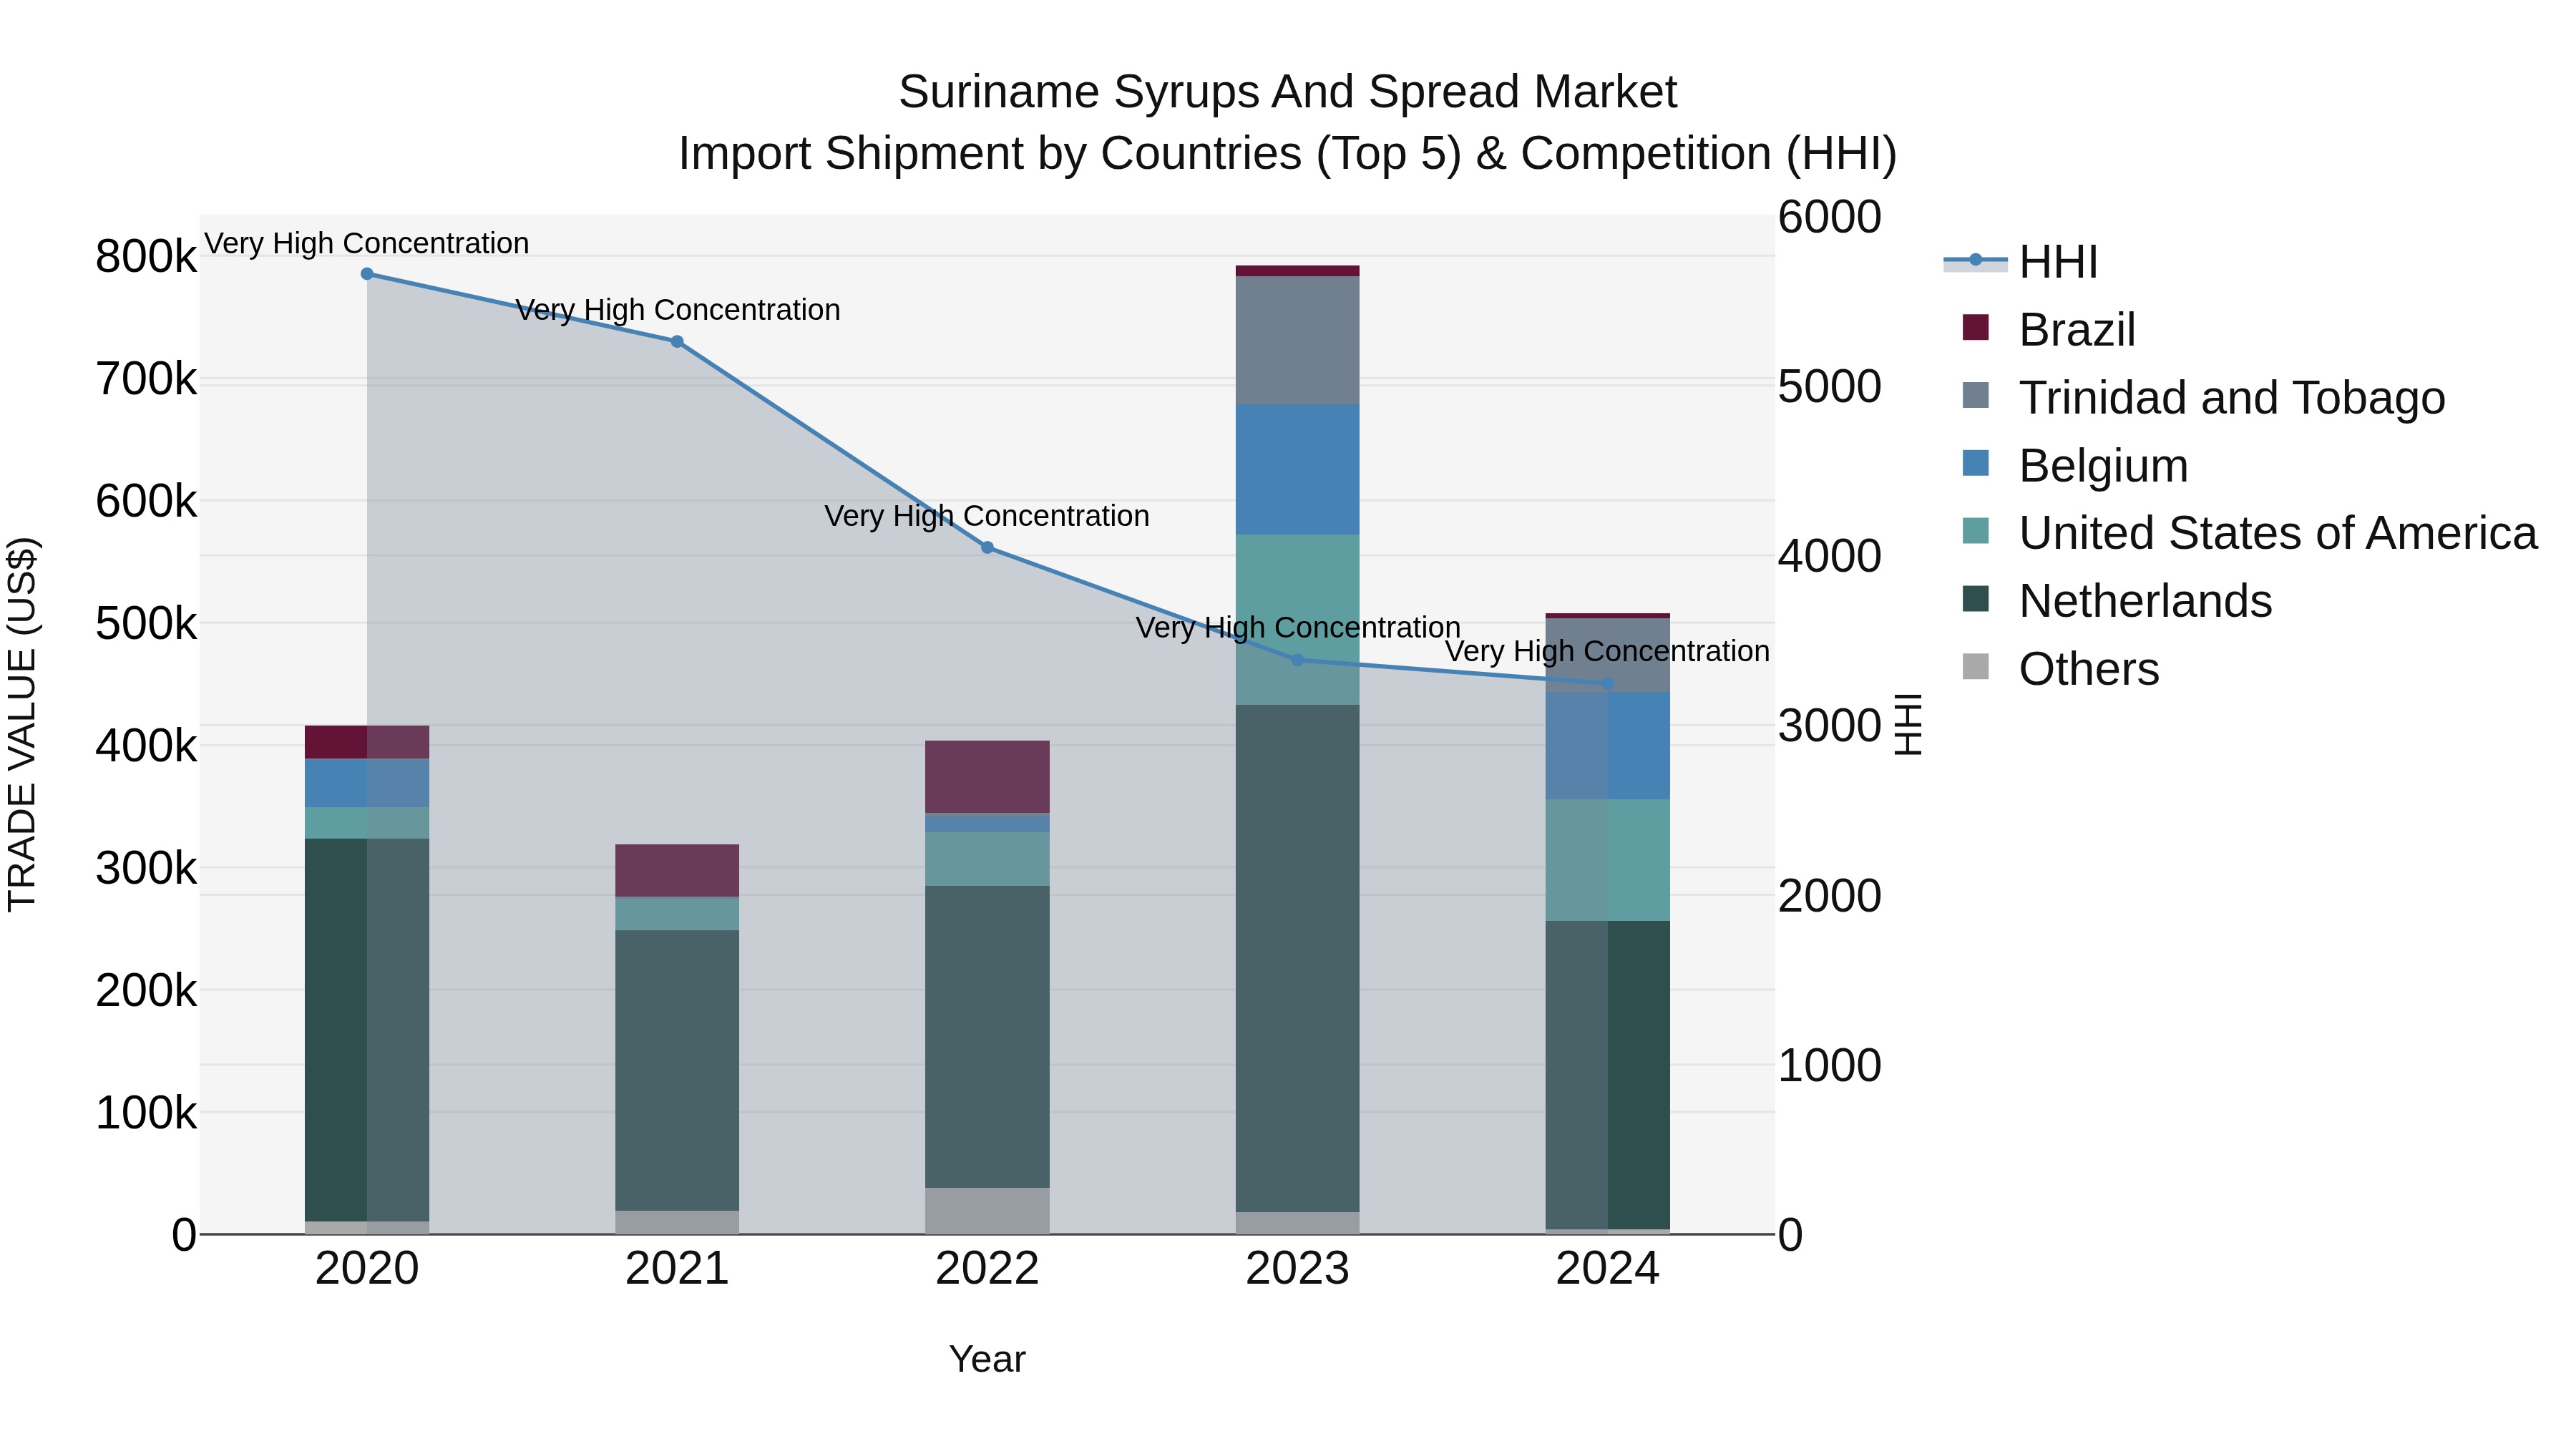Click the Netherlands segment of the 2024 bar
The width and height of the screenshot is (2576, 1449).
[x=1608, y=1075]
